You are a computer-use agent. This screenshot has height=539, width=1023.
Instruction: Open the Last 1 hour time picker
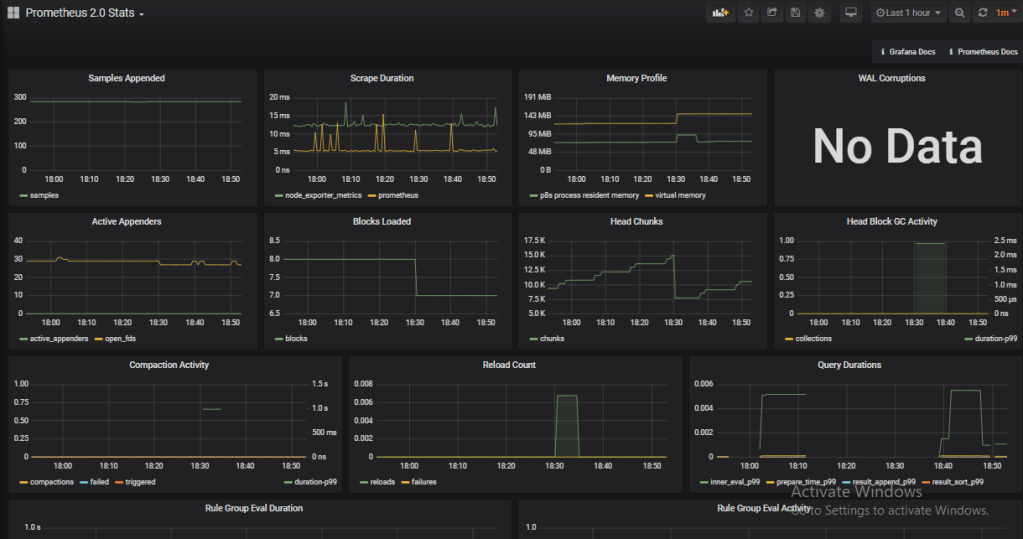[x=908, y=13]
